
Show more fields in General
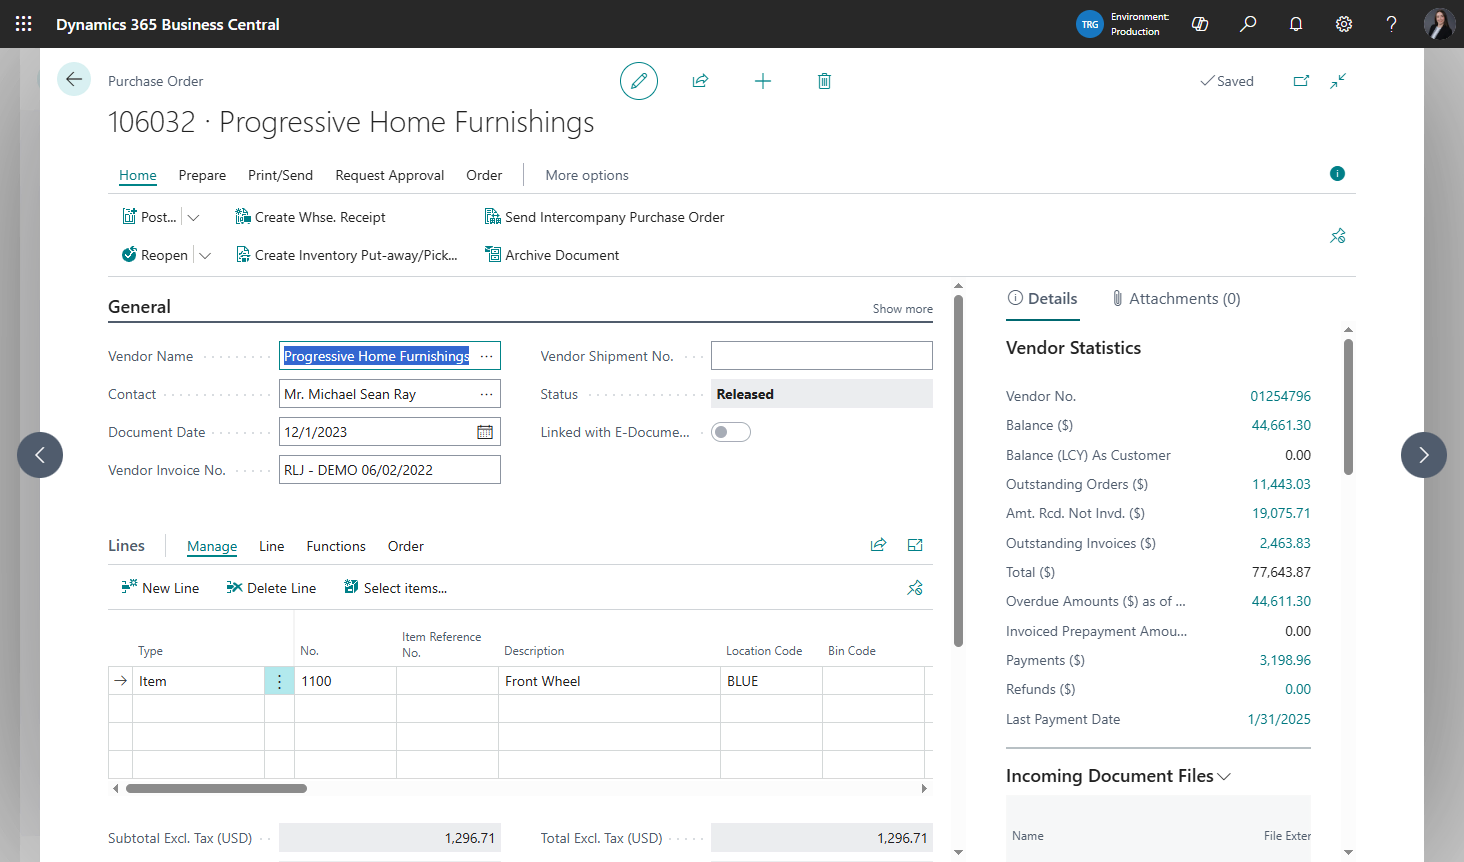pyautogui.click(x=902, y=309)
